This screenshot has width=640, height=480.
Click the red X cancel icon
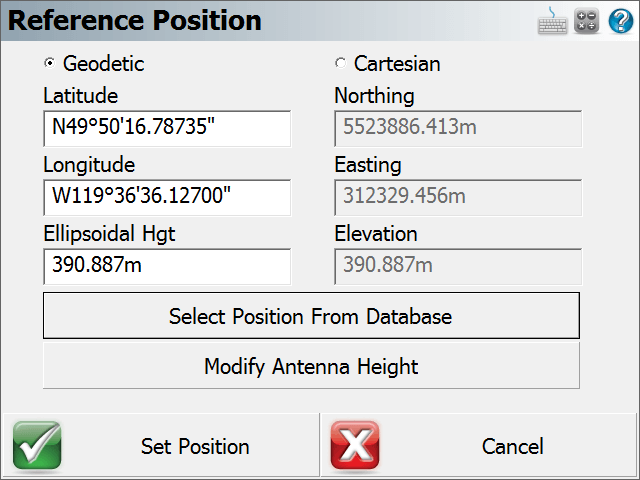(355, 446)
